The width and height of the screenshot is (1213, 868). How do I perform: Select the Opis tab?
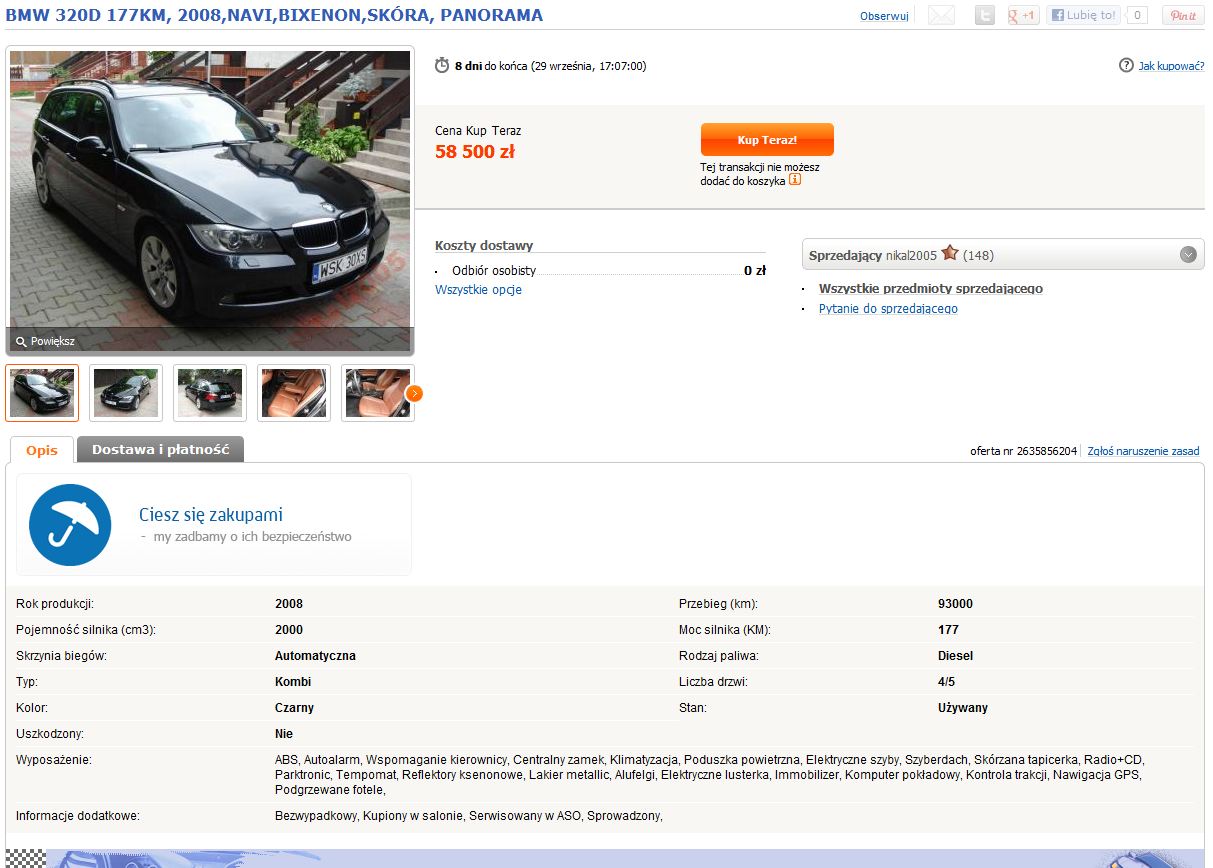click(x=42, y=450)
